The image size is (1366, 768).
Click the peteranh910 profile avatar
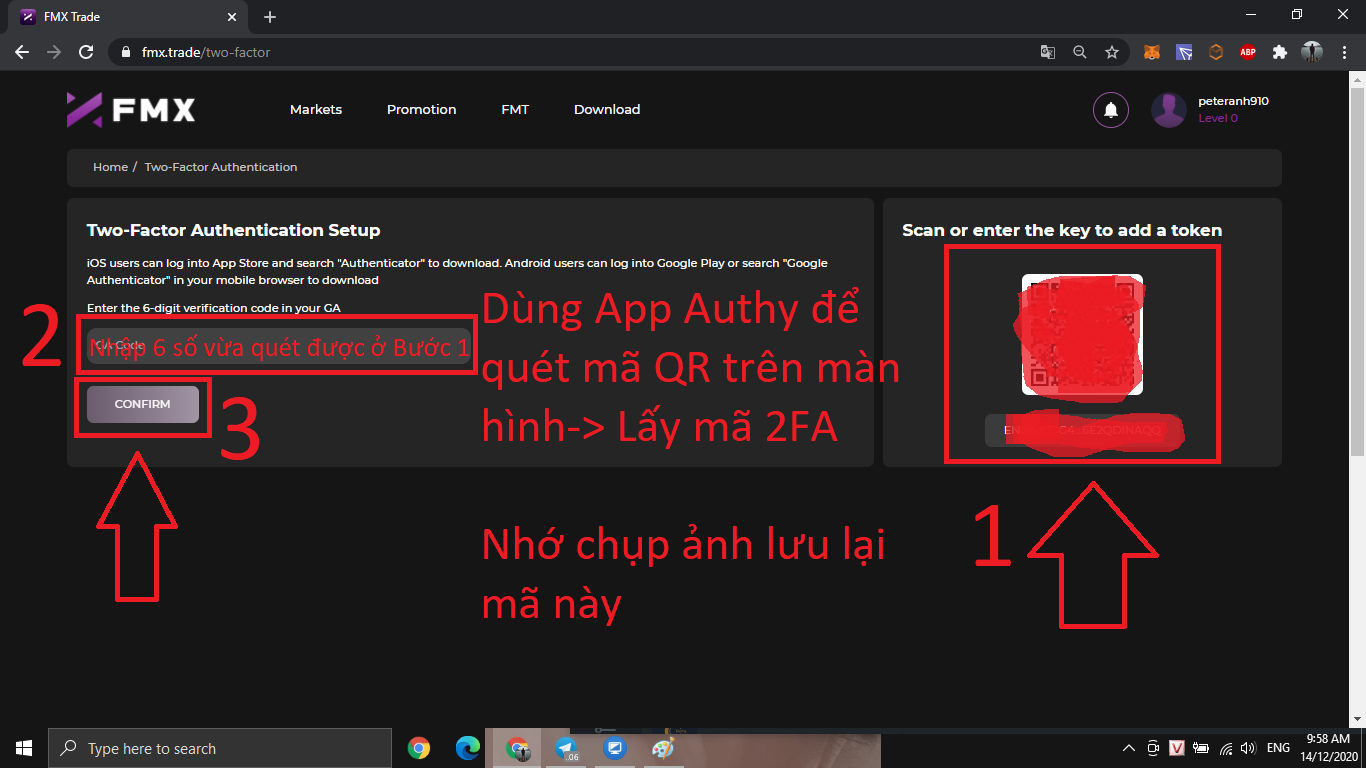(1169, 110)
